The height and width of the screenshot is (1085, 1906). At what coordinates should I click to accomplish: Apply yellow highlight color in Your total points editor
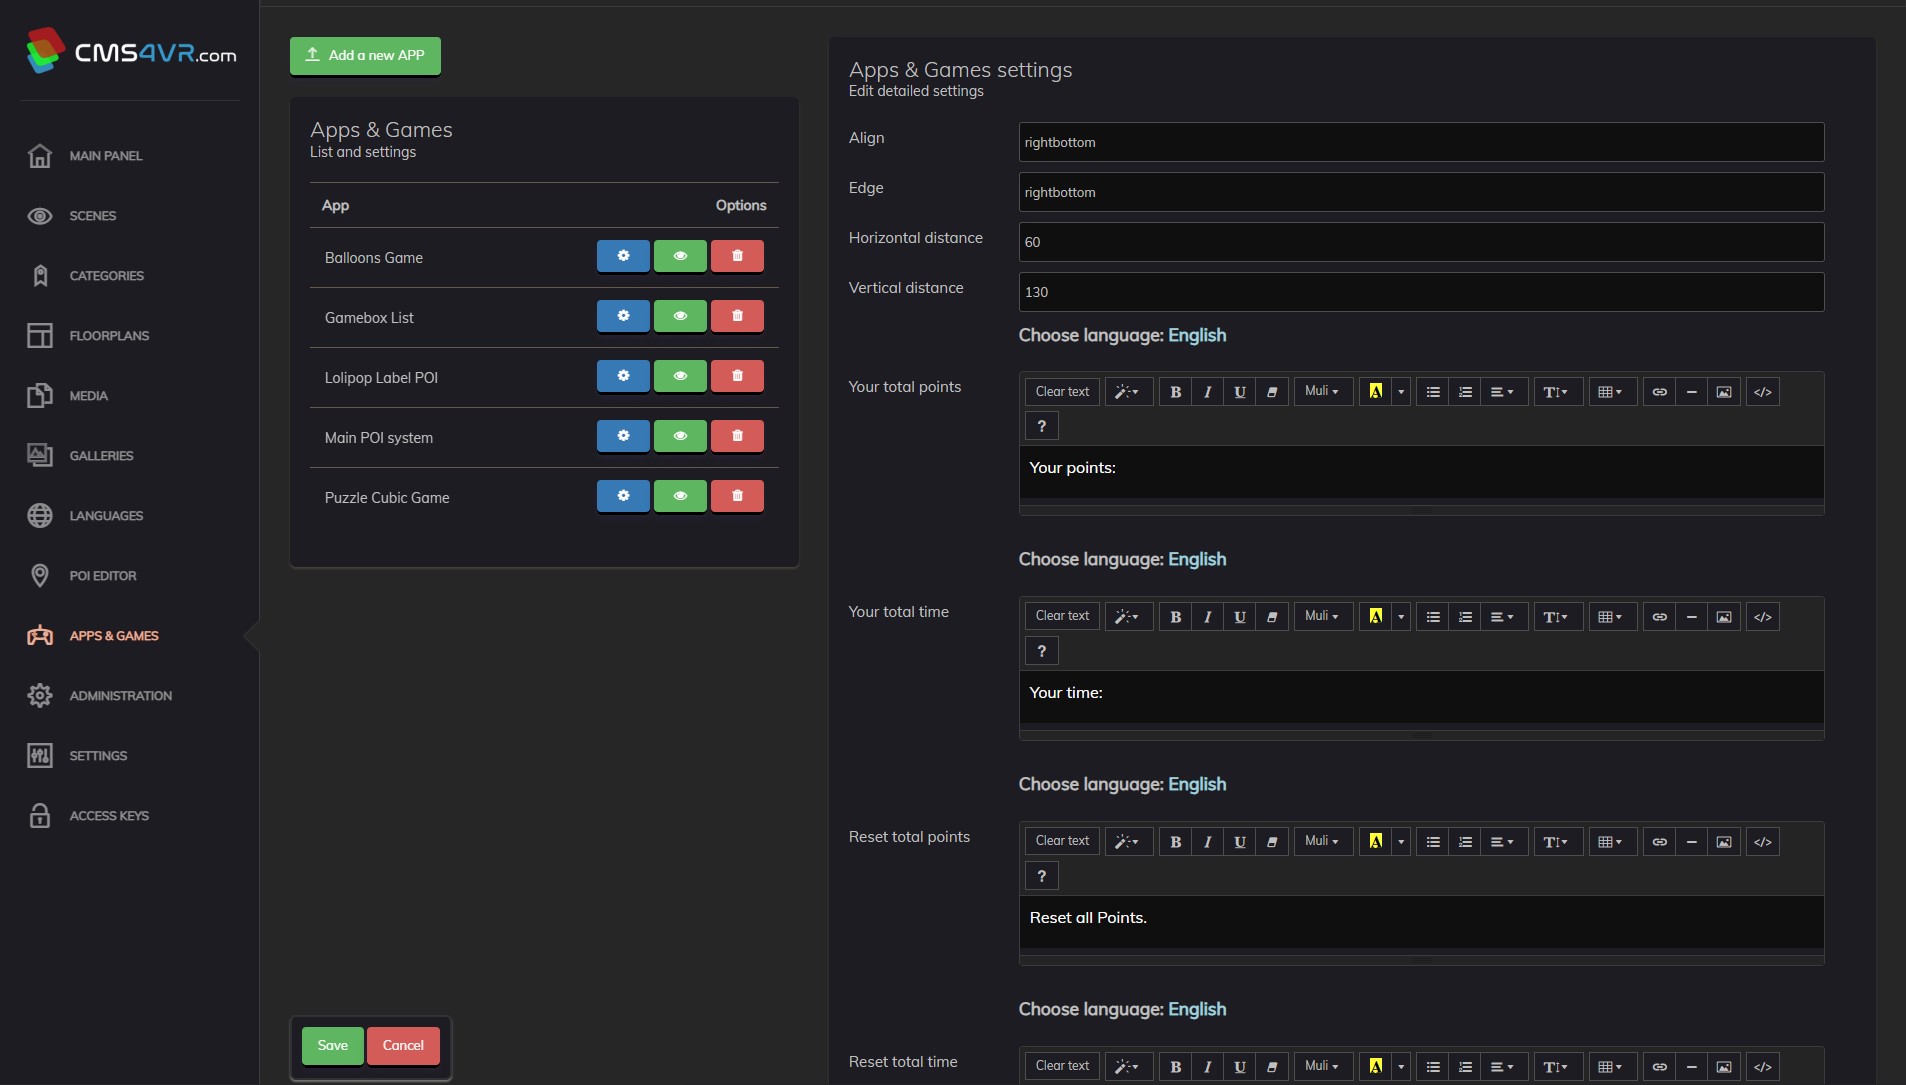click(1376, 392)
